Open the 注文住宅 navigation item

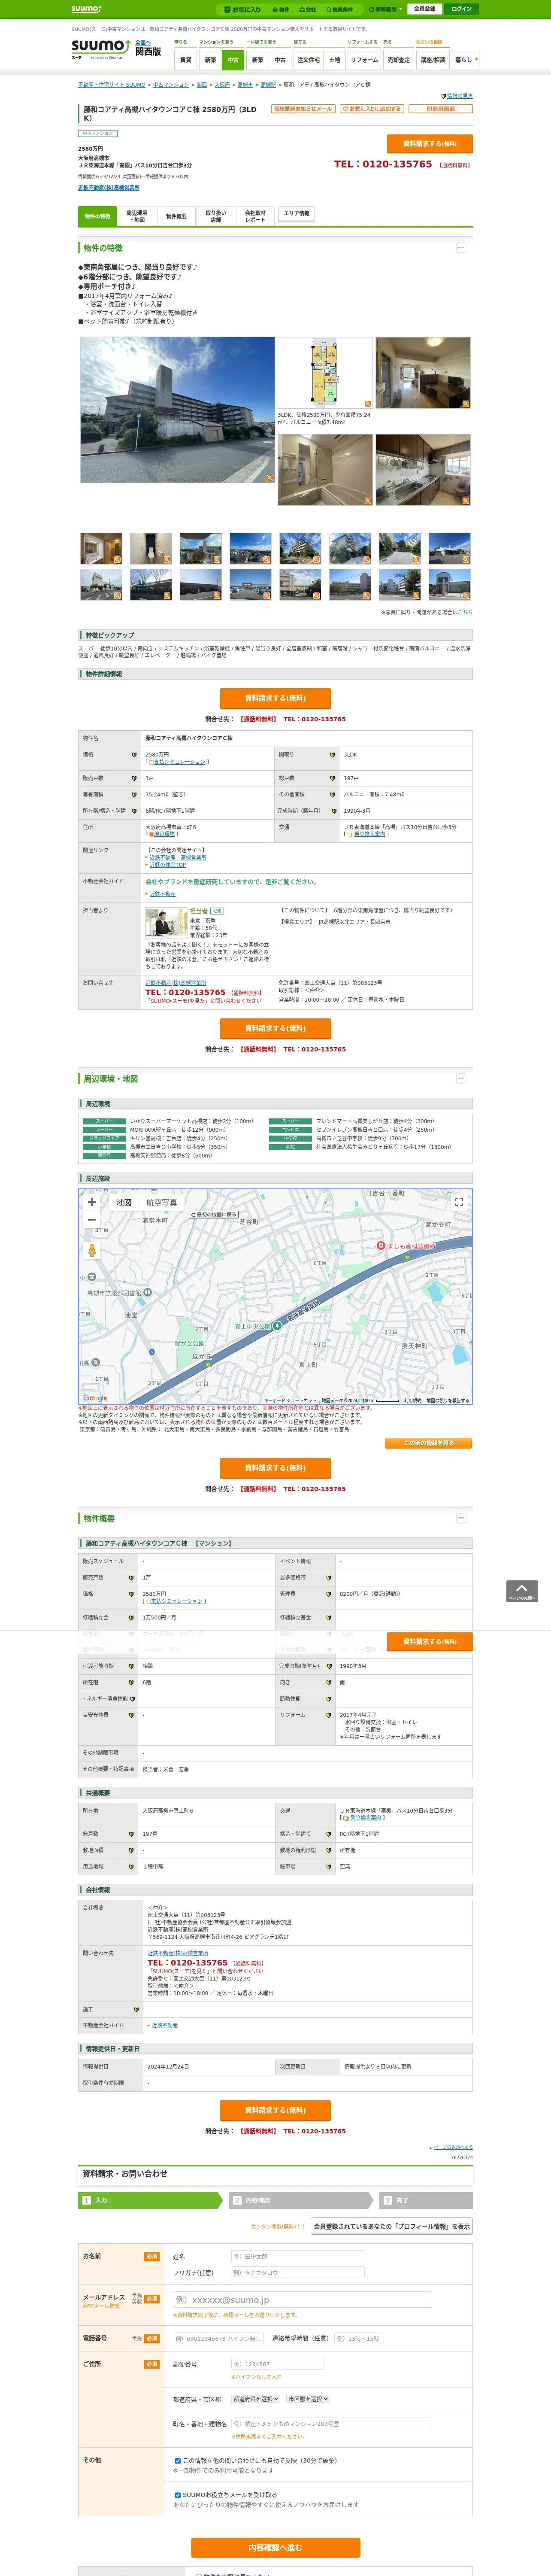pos(308,60)
